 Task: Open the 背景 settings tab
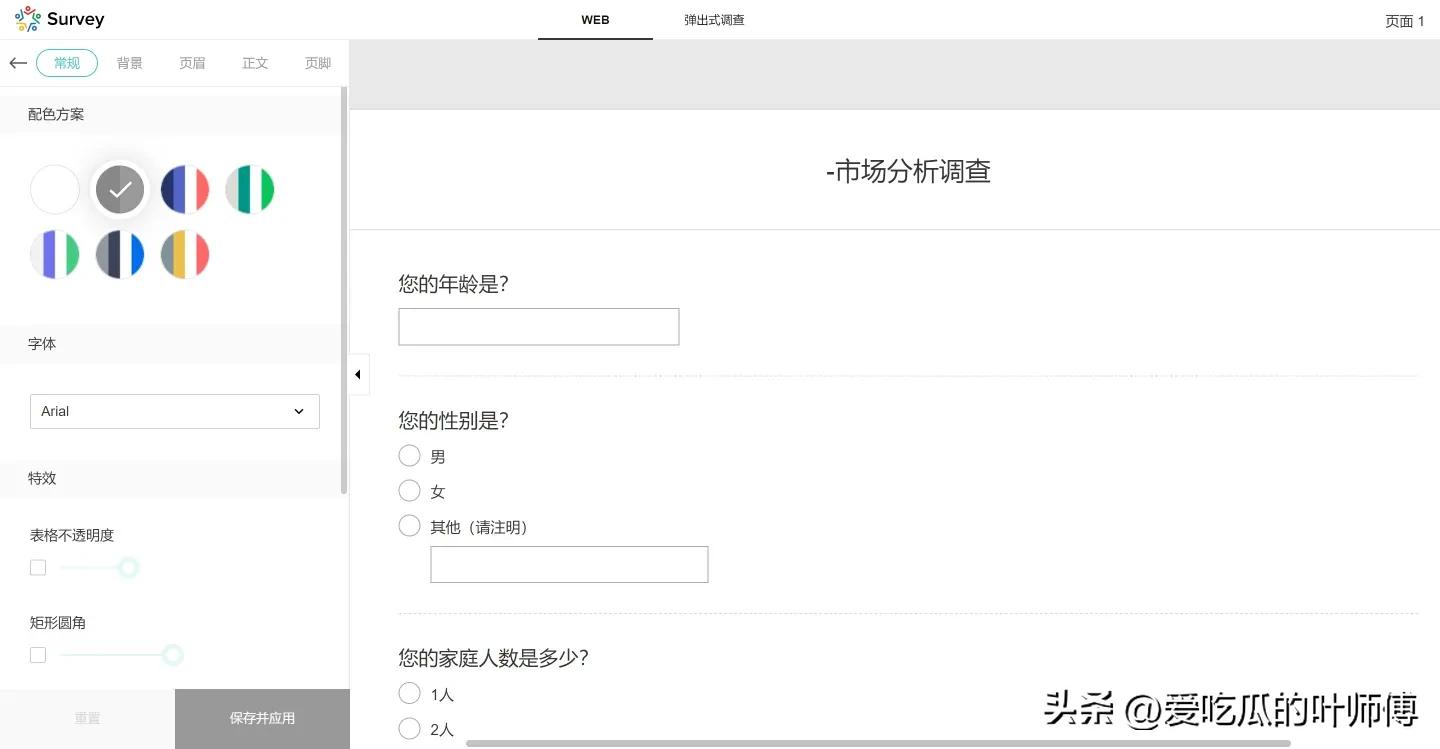click(x=129, y=62)
